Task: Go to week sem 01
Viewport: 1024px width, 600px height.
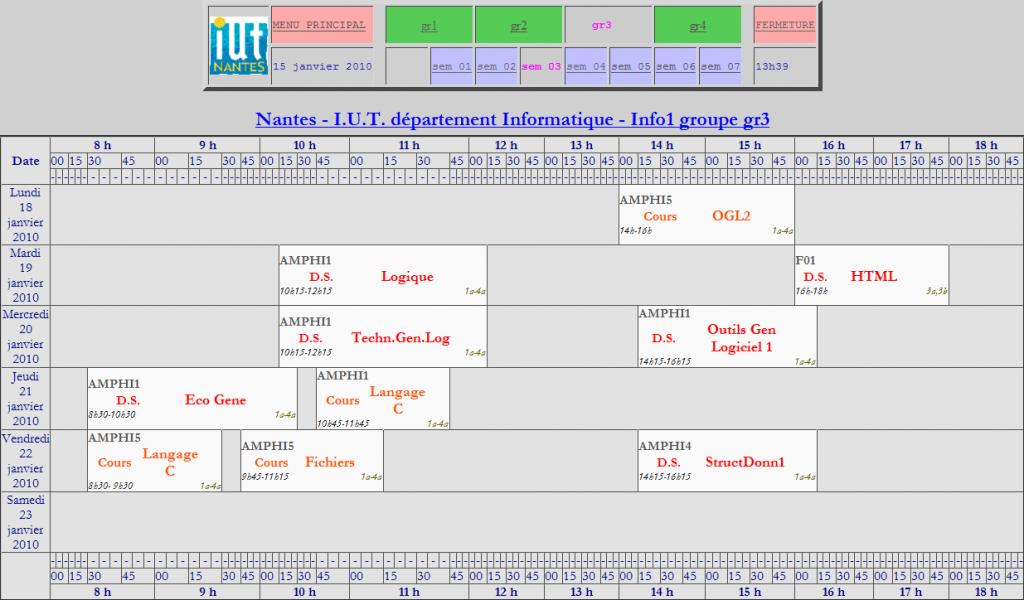Action: pos(451,66)
